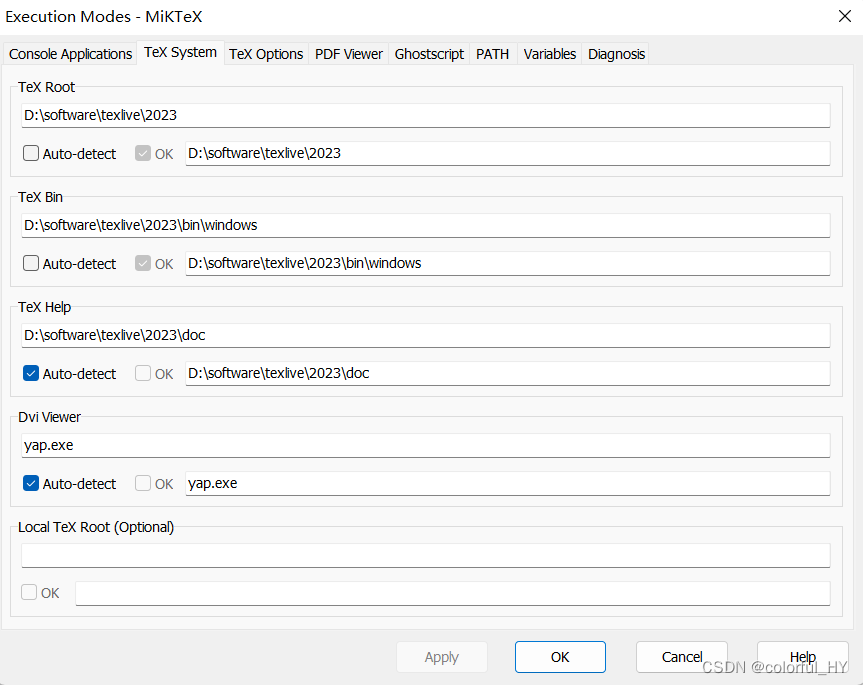Select the Variables tab
The width and height of the screenshot is (863, 685).
pos(549,54)
